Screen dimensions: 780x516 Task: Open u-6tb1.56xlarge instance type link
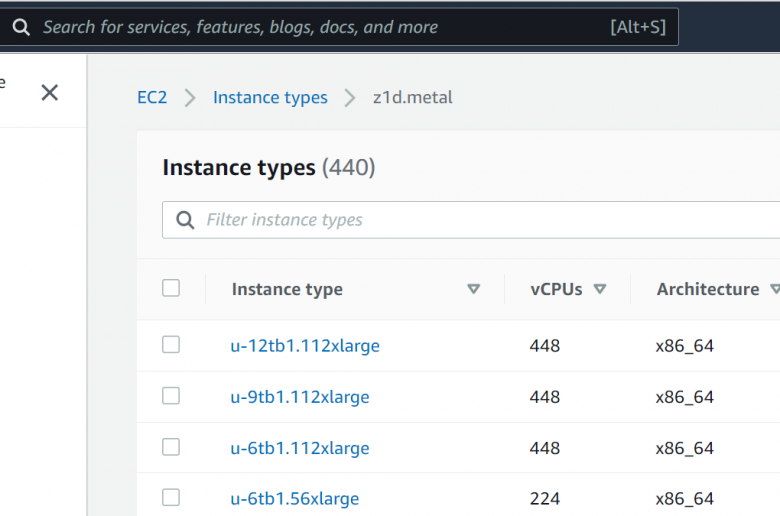294,499
